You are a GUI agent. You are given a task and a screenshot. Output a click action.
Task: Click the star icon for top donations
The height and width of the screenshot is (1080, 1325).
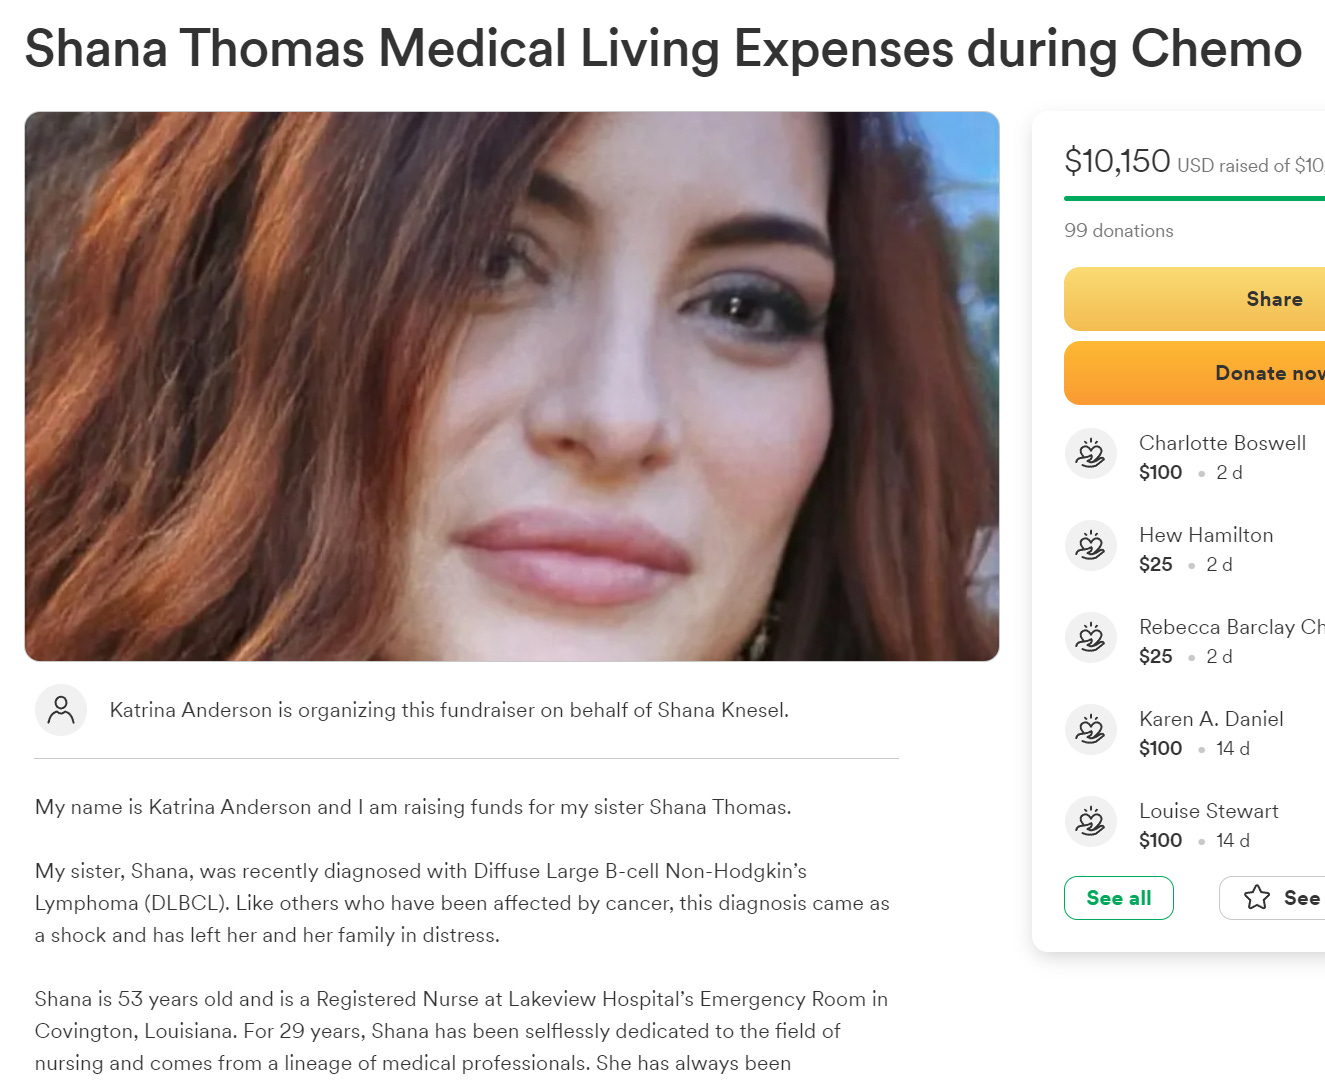pos(1257,898)
